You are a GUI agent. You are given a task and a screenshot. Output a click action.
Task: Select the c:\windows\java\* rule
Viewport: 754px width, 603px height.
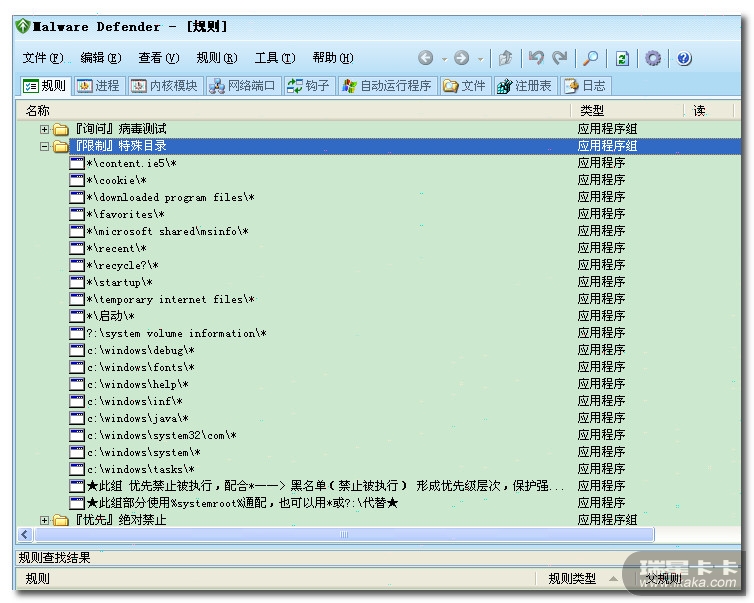(x=138, y=418)
